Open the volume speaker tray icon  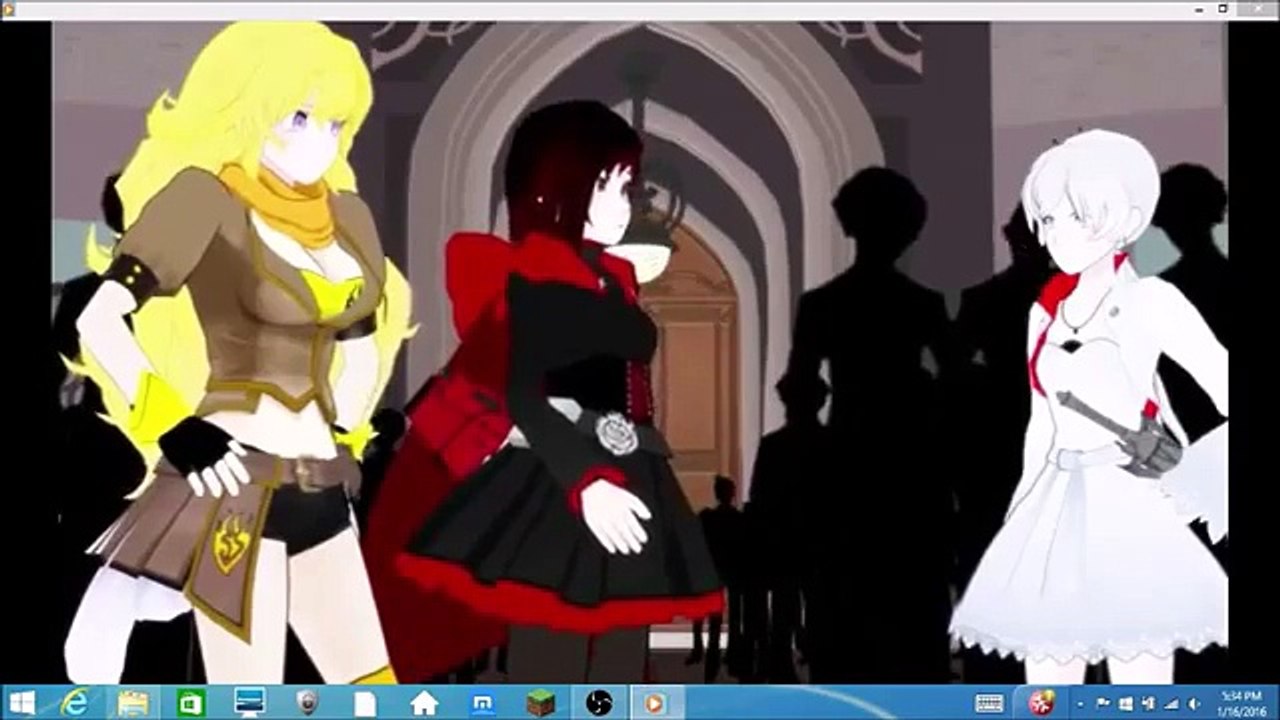[1193, 704]
